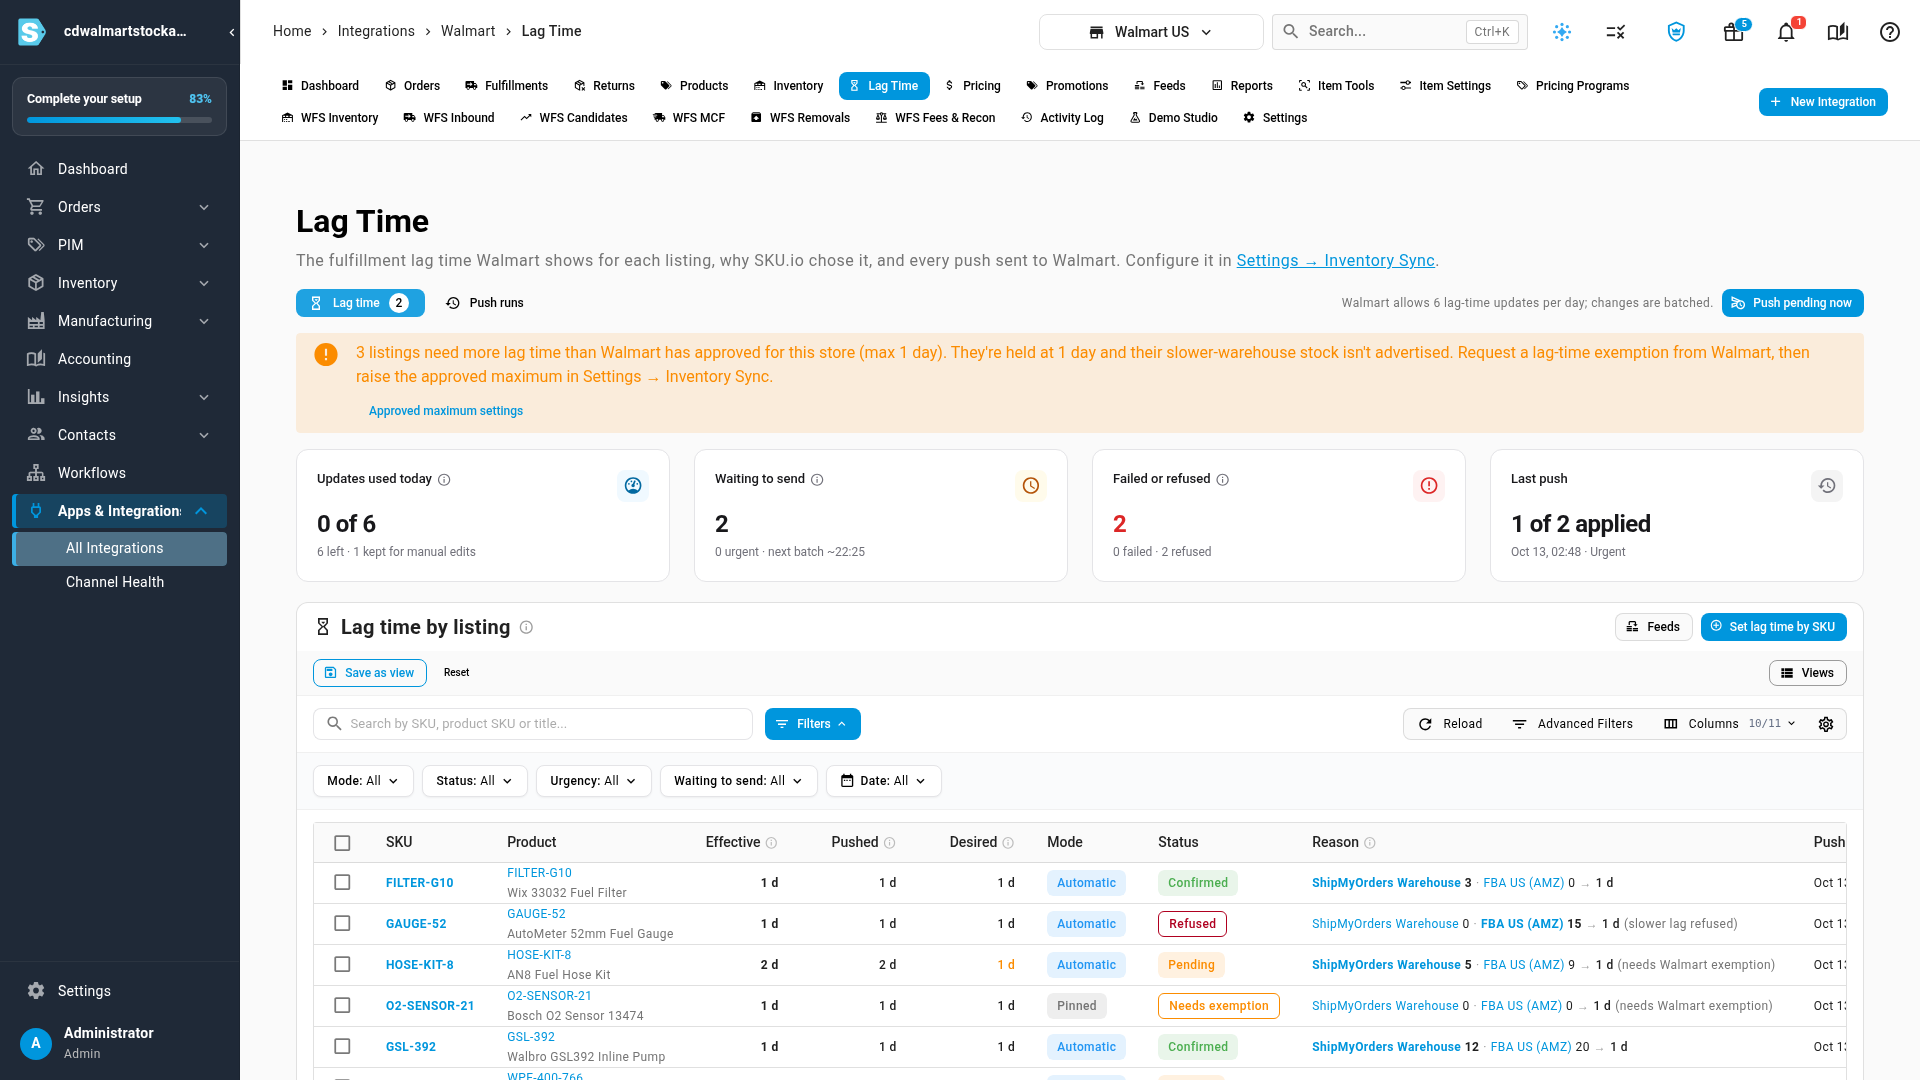1920x1080 pixels.
Task: Check the GAUGE-52 row checkbox
Action: coord(342,923)
